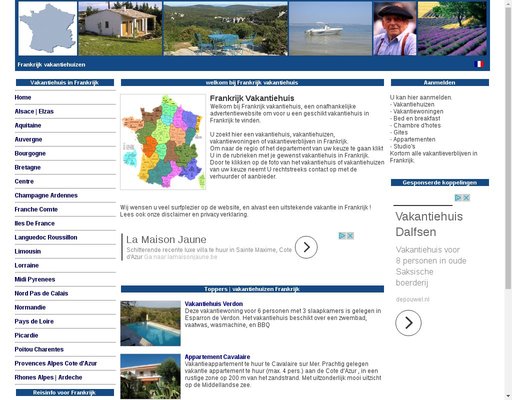The image size is (512, 400).
Task: Close the La Maison Jaune ad with X icon
Action: coord(350,236)
